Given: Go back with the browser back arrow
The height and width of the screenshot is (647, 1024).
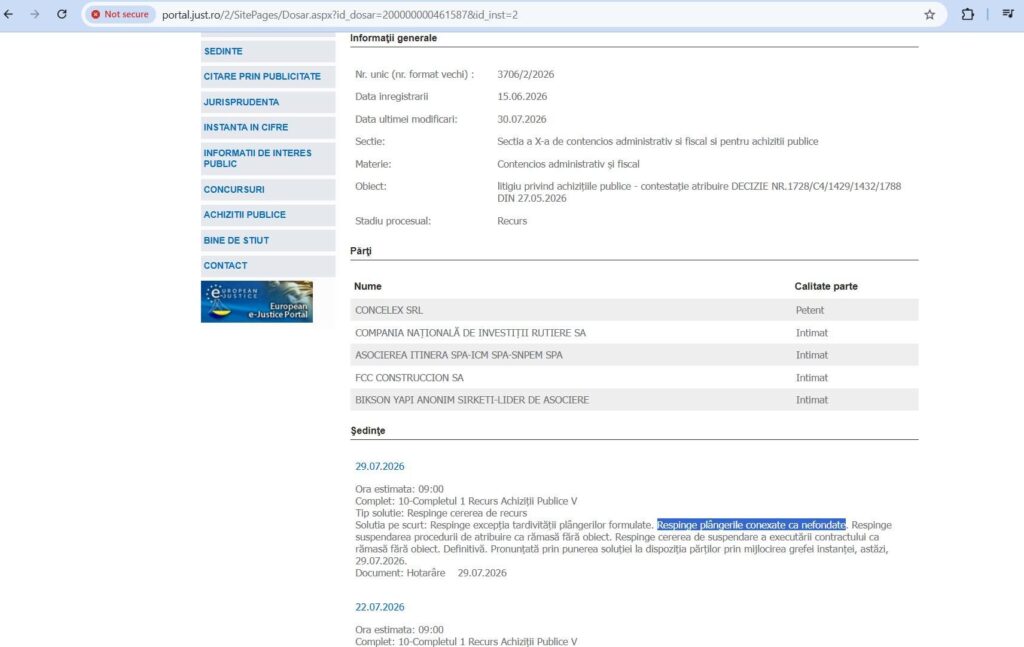Looking at the screenshot, I should coord(8,14).
